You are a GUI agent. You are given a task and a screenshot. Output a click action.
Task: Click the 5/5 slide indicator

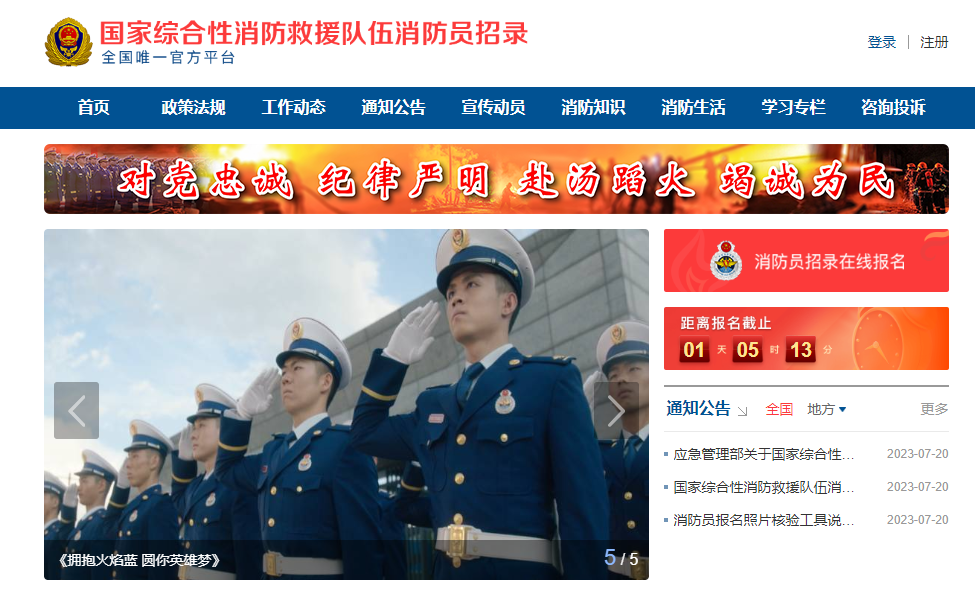point(621,558)
